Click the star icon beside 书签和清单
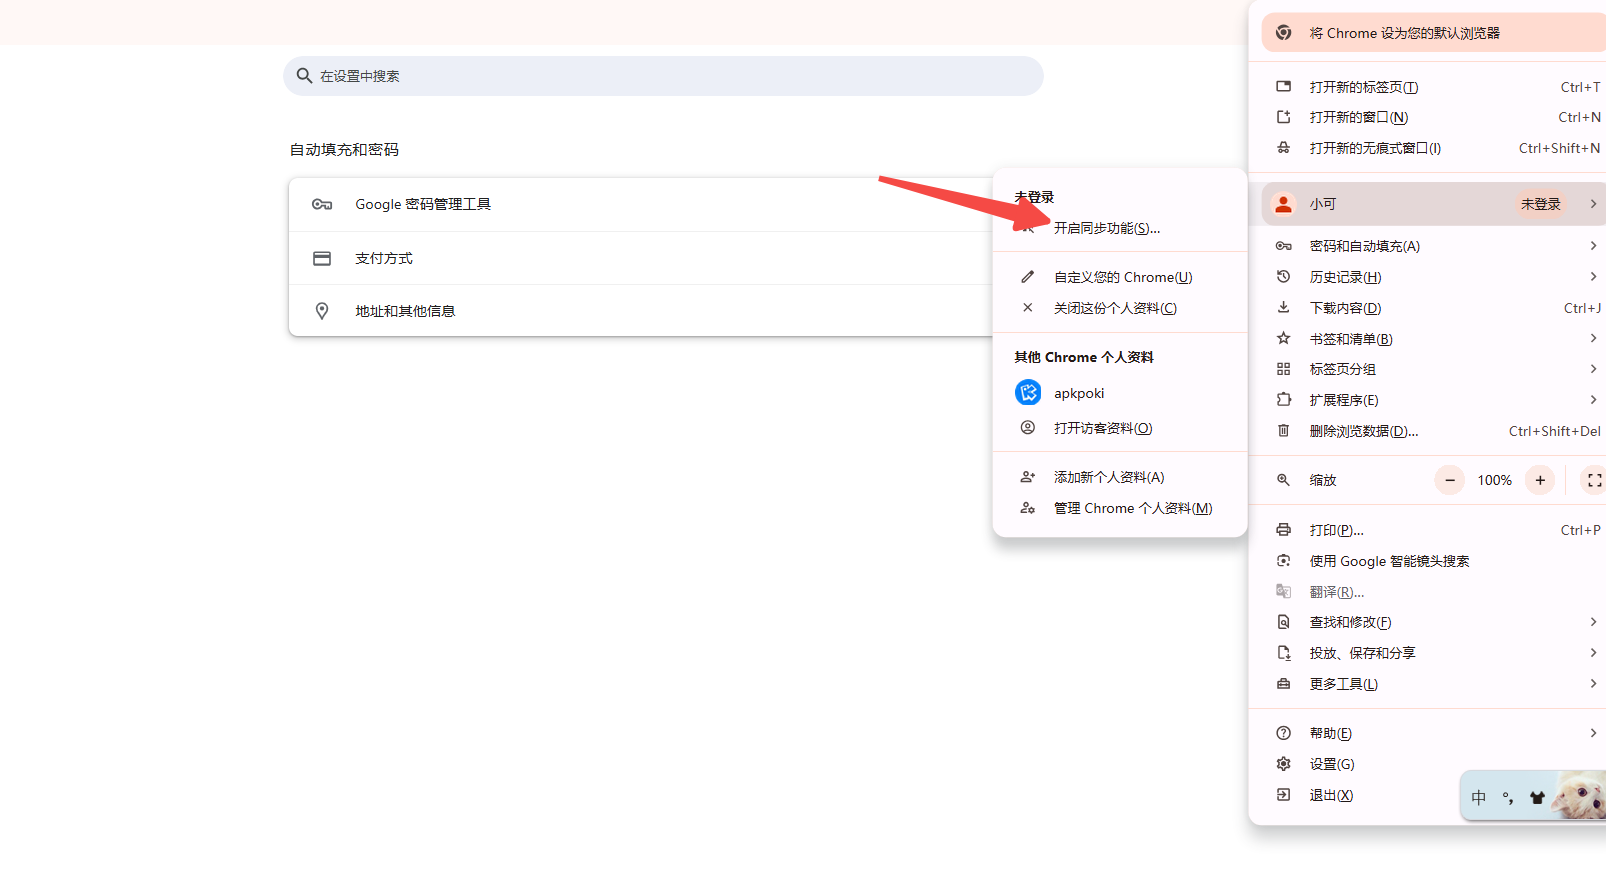The width and height of the screenshot is (1606, 878). 1284,339
